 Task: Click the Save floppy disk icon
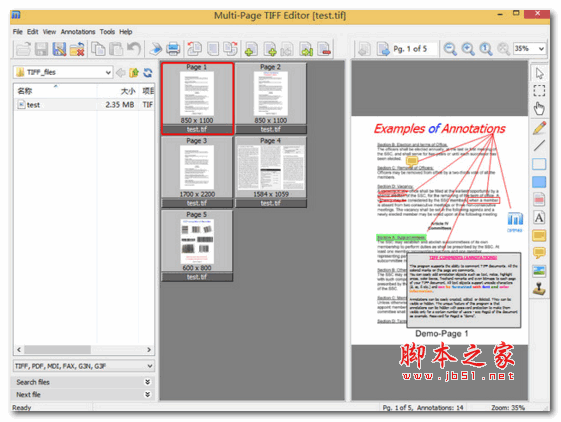tap(41, 49)
